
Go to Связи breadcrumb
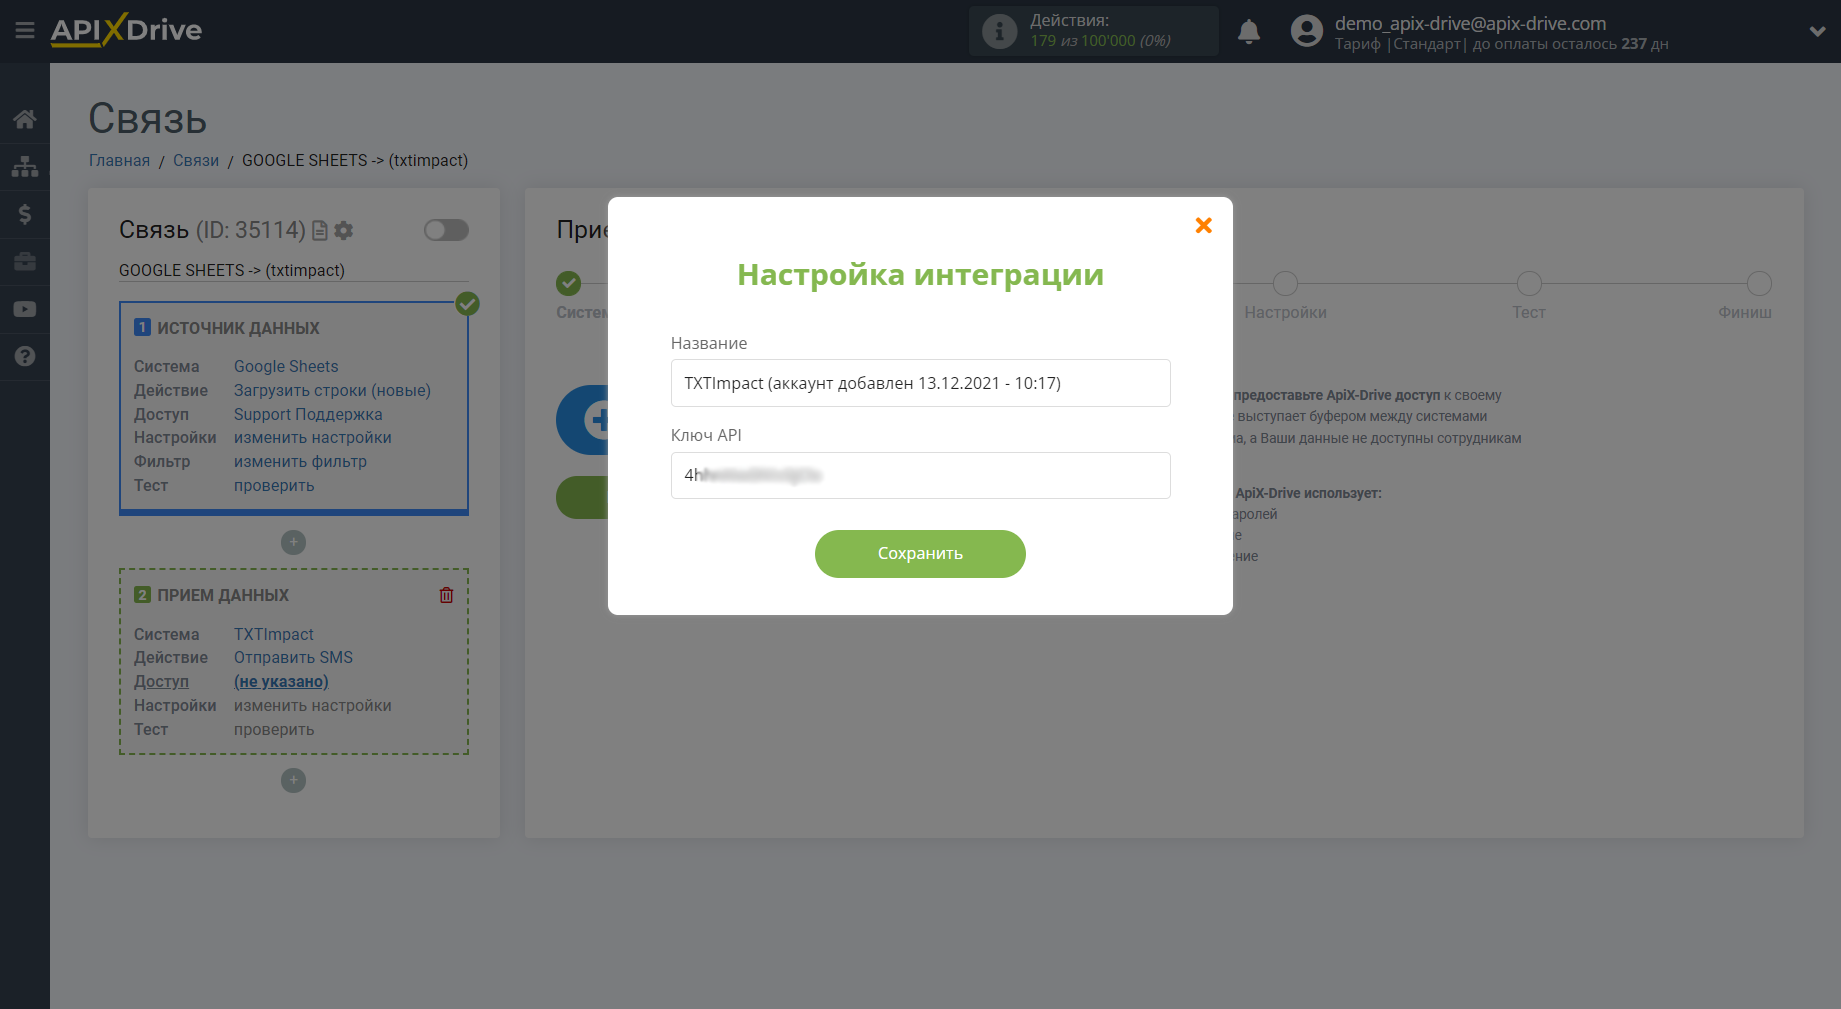(x=196, y=161)
